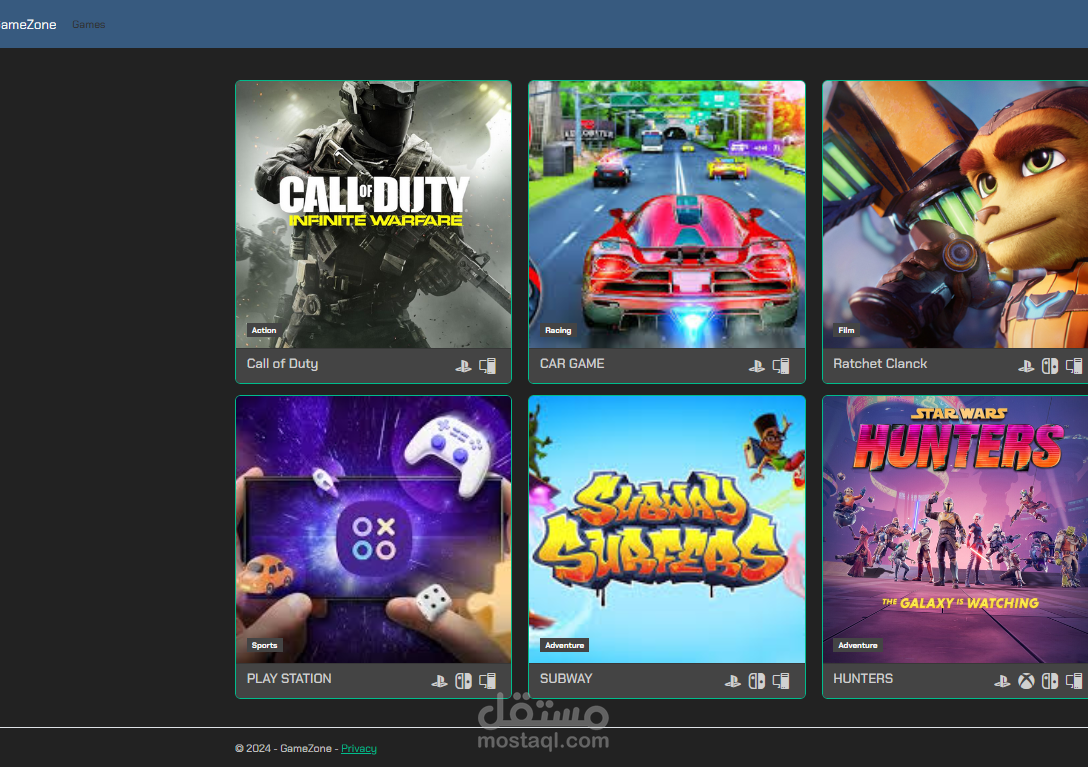Open the Ratchet Clanck cover image
Screen dimensions: 1088x767
click(955, 214)
